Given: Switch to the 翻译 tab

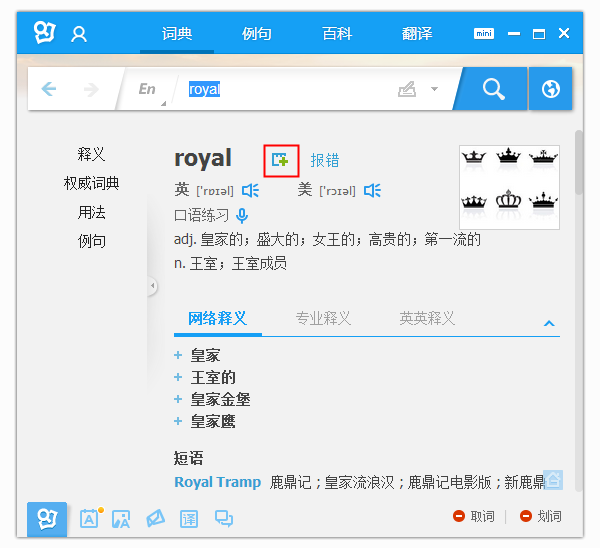Looking at the screenshot, I should tap(417, 34).
